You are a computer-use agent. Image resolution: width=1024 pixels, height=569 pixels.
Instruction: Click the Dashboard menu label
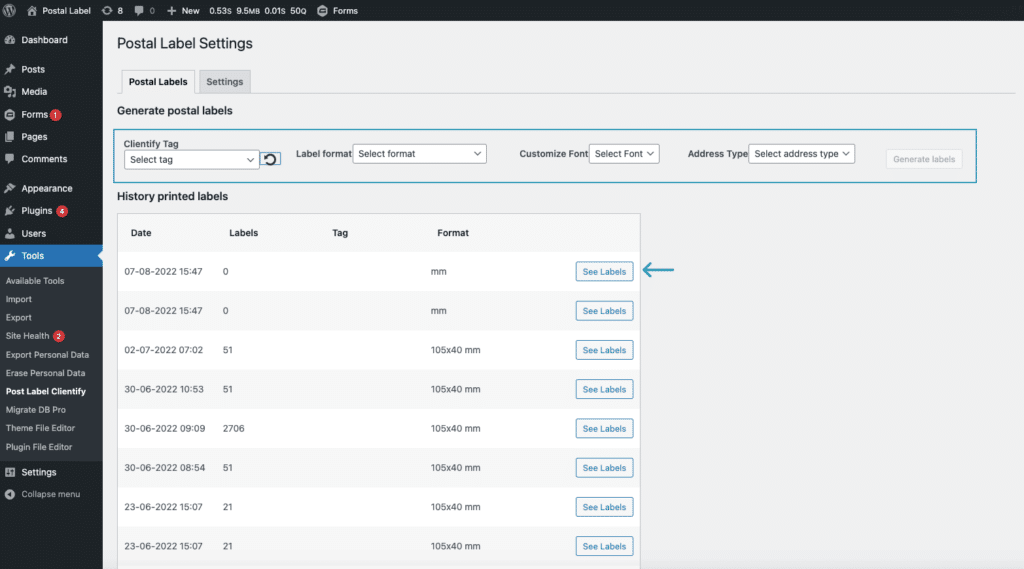(x=44, y=40)
